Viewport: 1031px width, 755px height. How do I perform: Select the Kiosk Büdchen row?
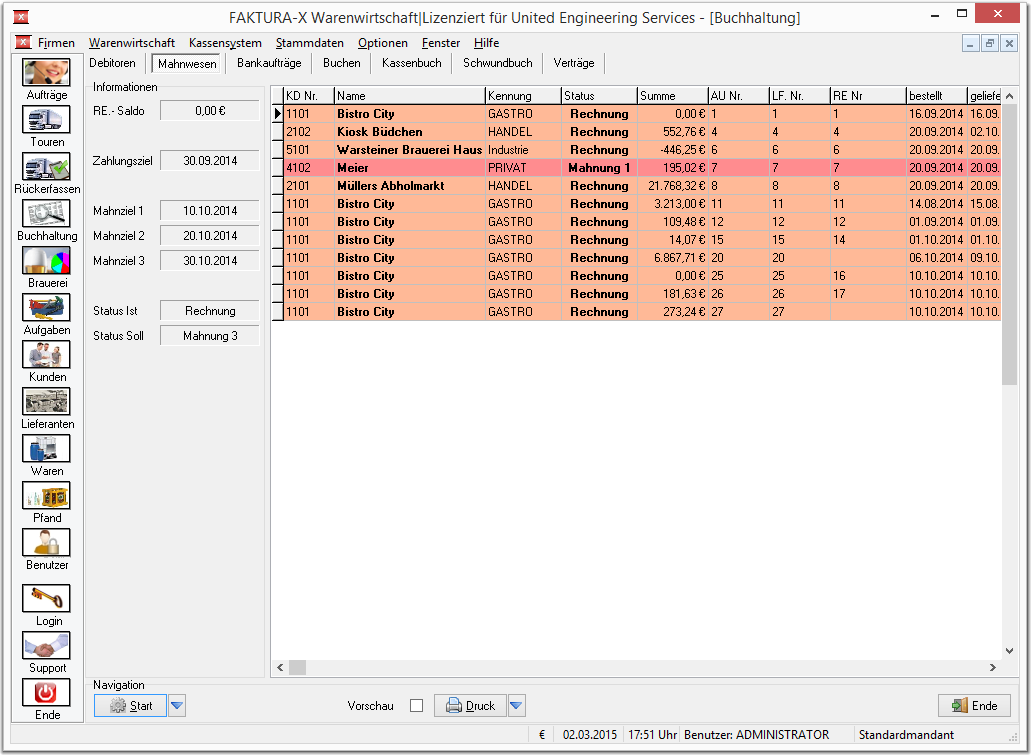(x=642, y=132)
